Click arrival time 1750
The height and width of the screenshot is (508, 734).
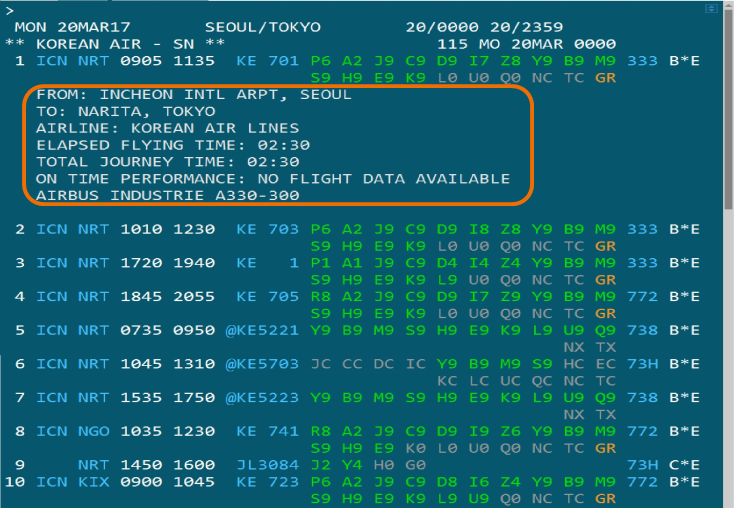point(194,398)
